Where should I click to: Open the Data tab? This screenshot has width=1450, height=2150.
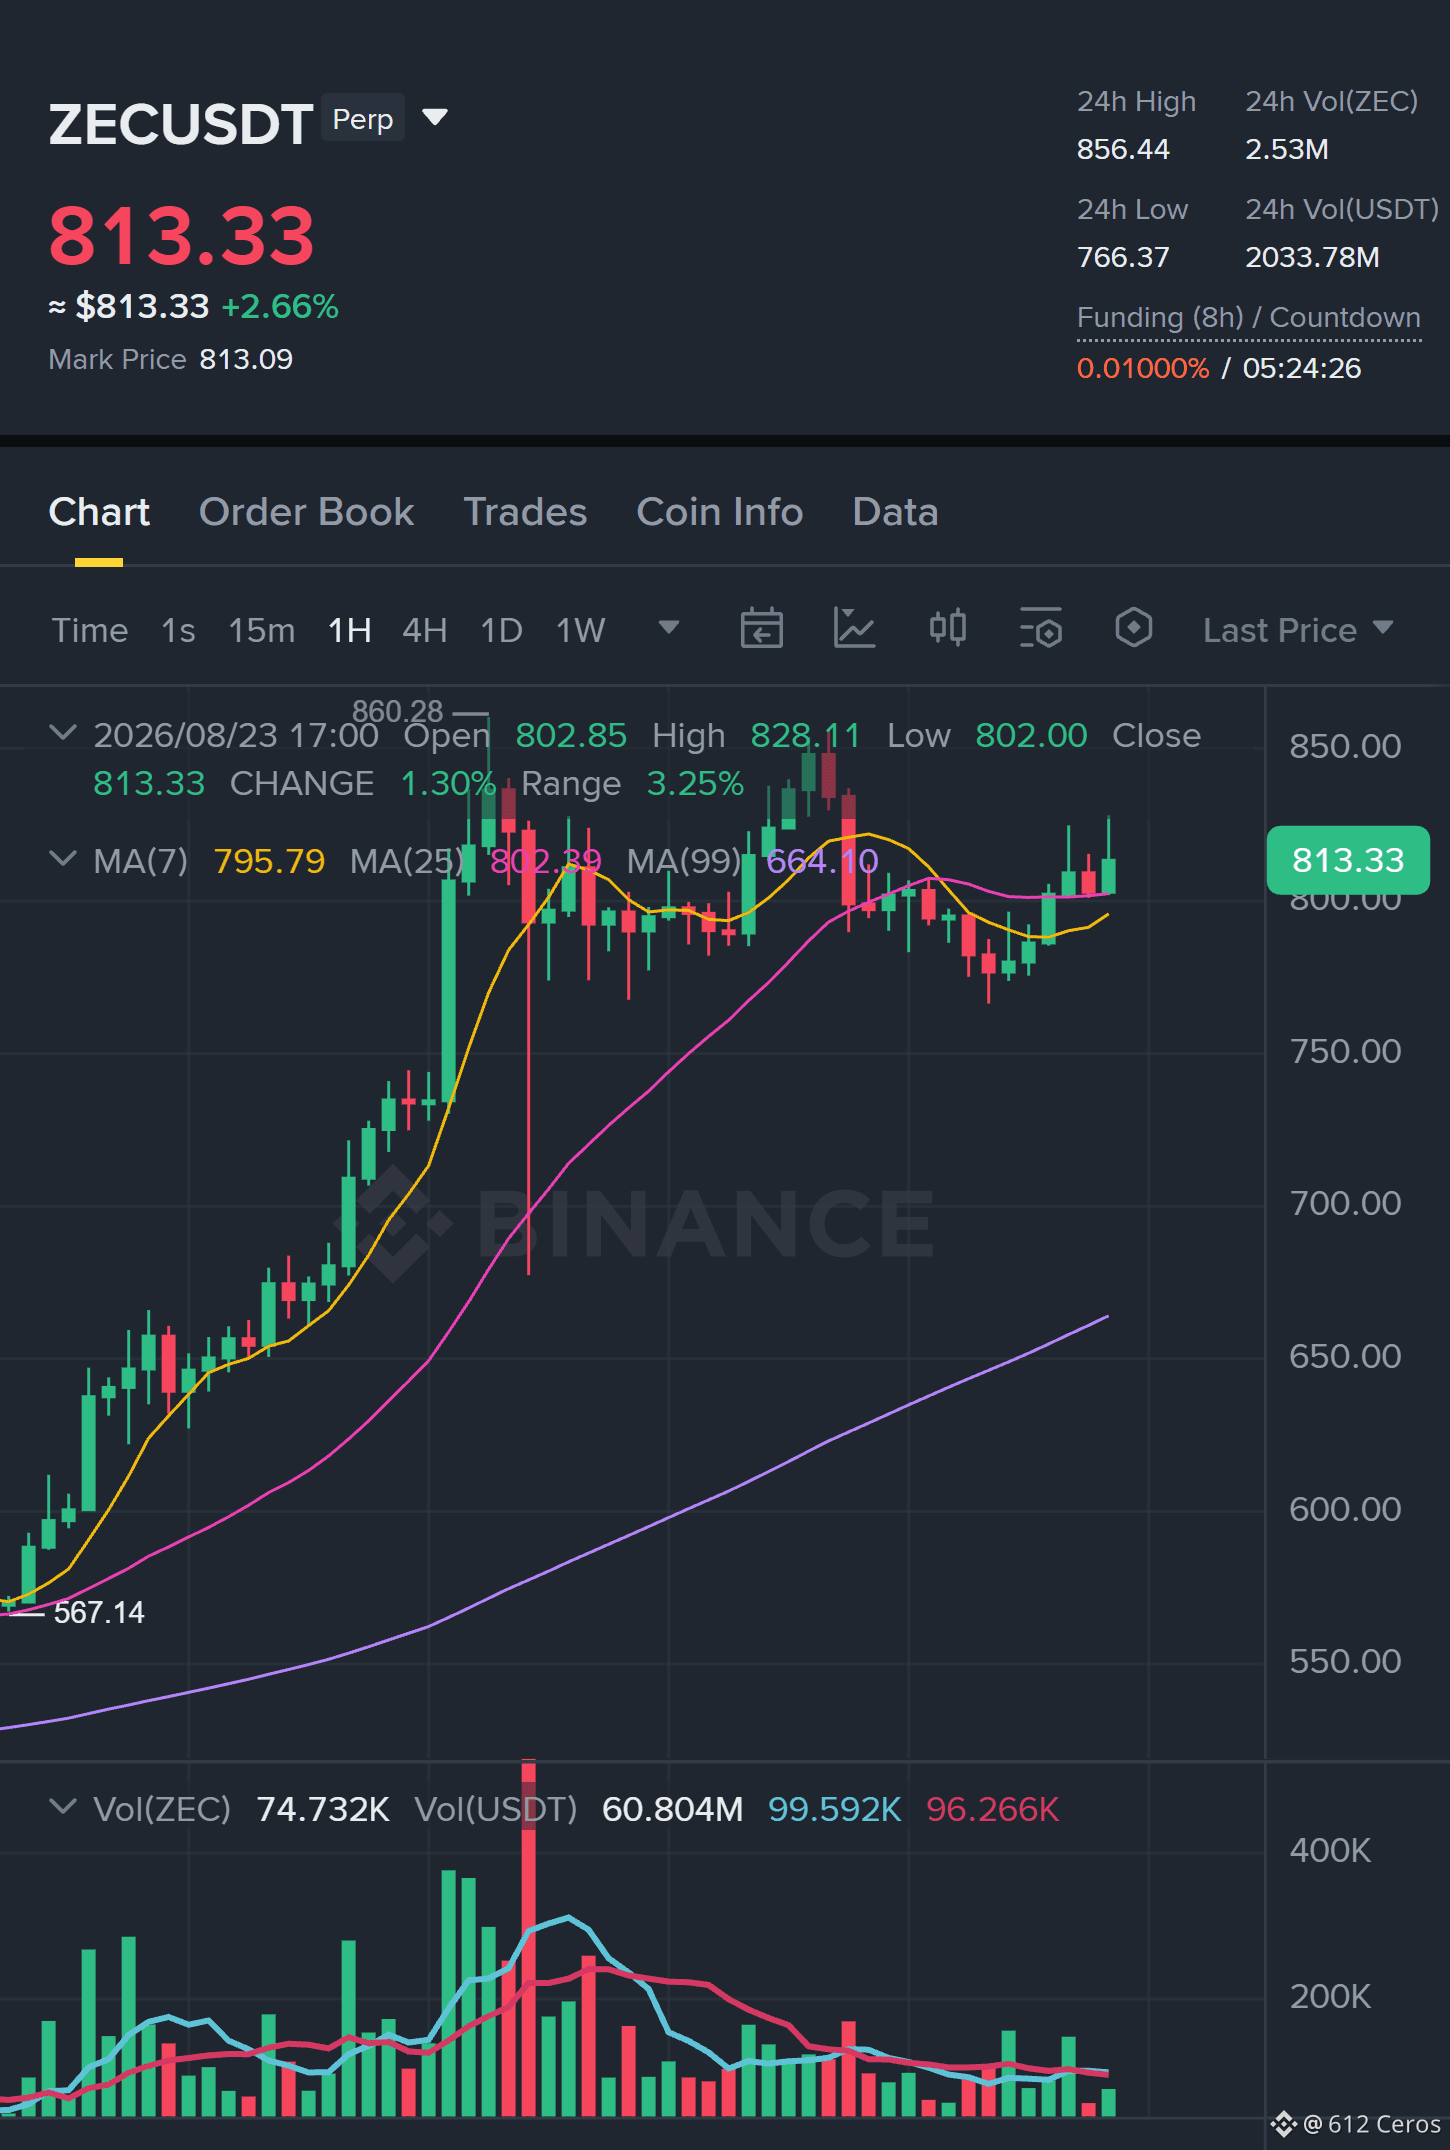pos(895,512)
